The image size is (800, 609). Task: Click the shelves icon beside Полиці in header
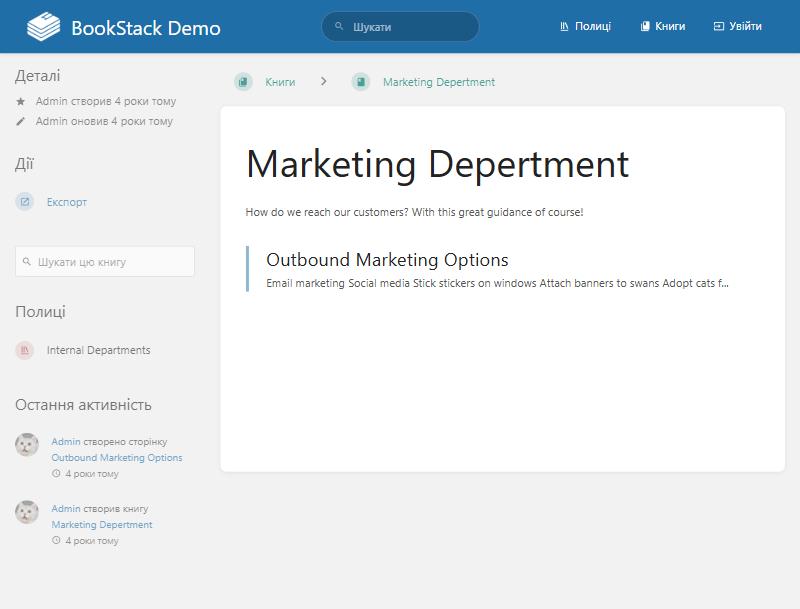coord(564,27)
